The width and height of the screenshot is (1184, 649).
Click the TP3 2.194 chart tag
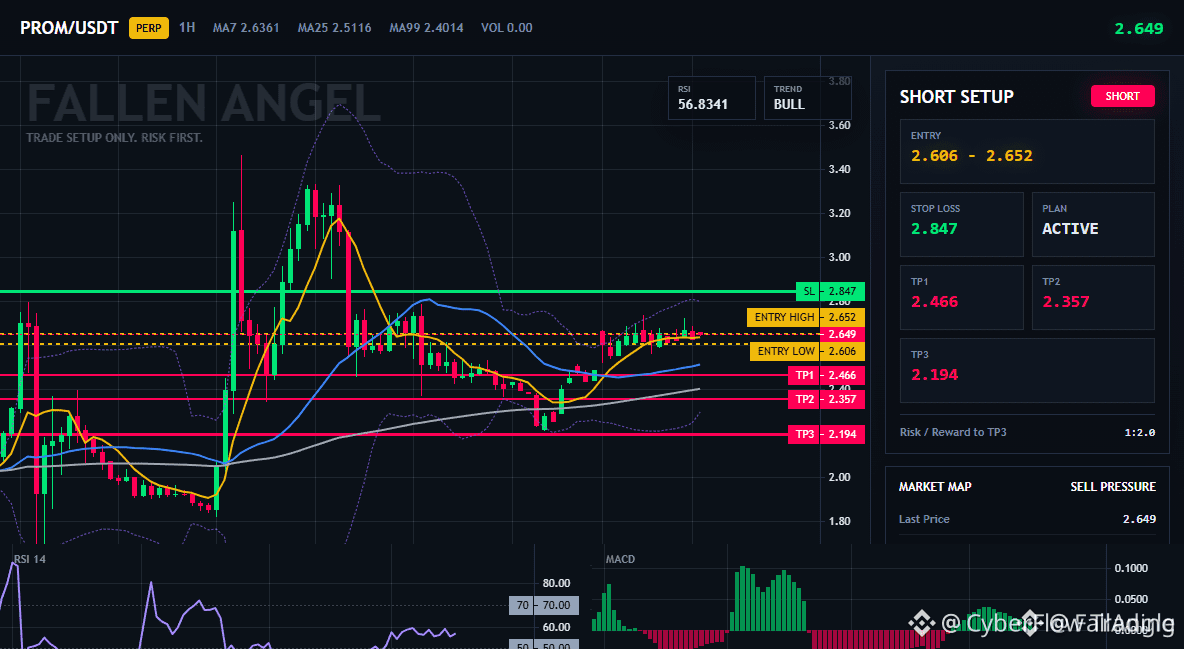coord(826,434)
